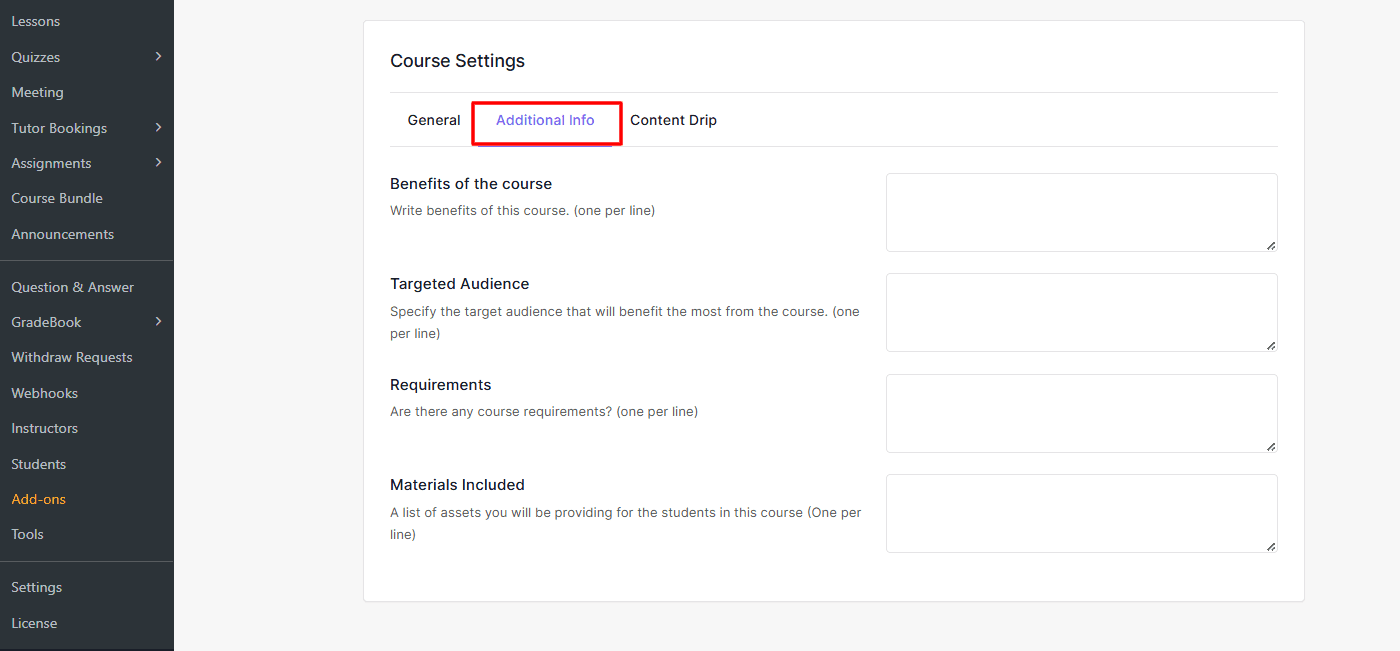
Task: Click the Materials Included text field
Action: pos(1080,513)
